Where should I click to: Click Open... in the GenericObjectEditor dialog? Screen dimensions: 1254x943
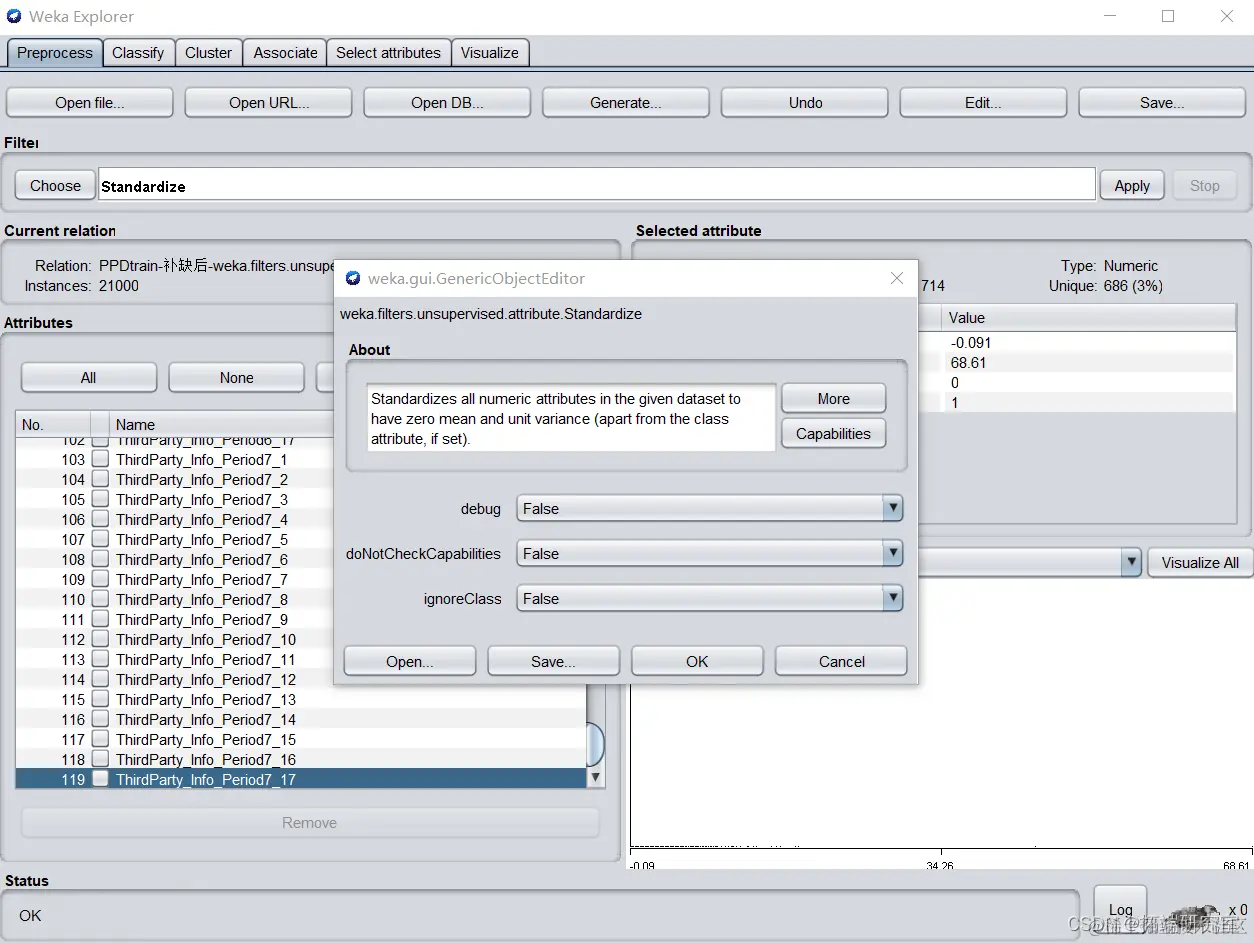pos(410,661)
